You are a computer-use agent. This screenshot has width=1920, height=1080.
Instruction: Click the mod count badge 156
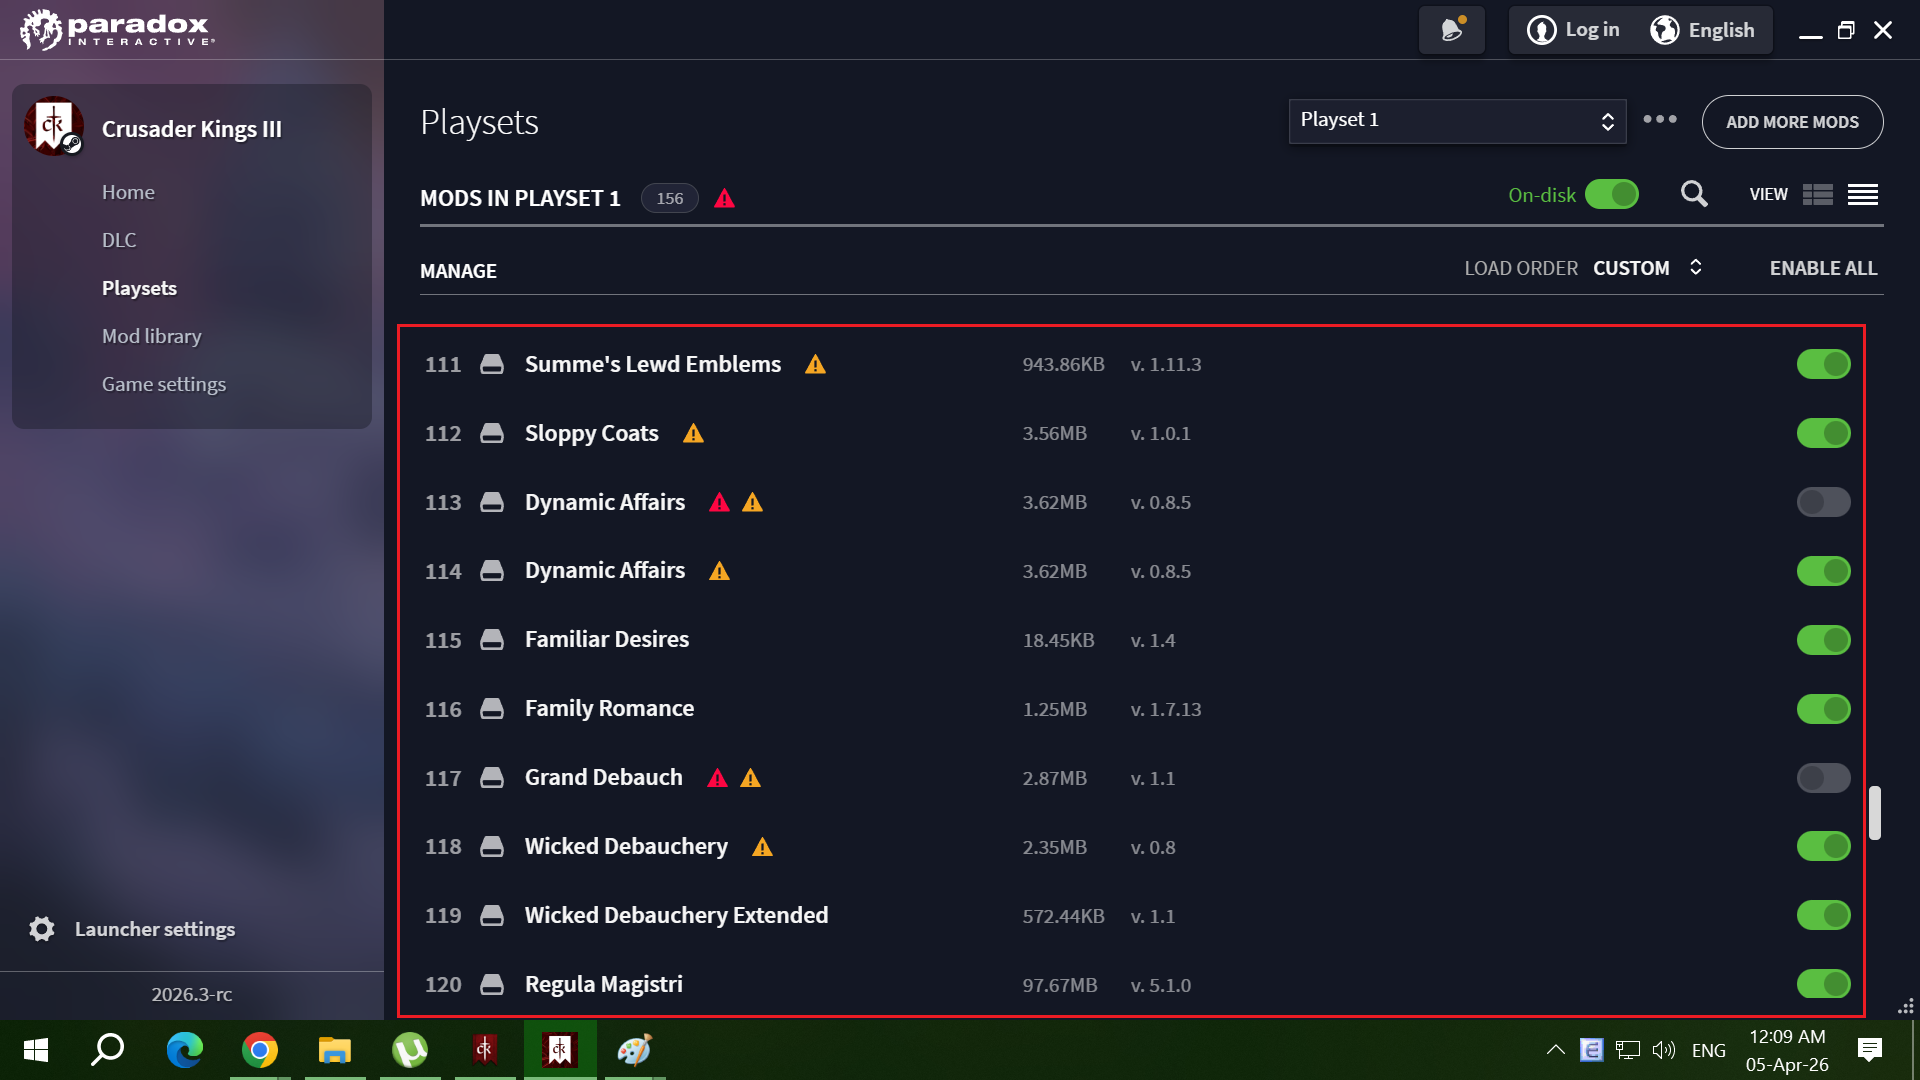click(x=670, y=198)
